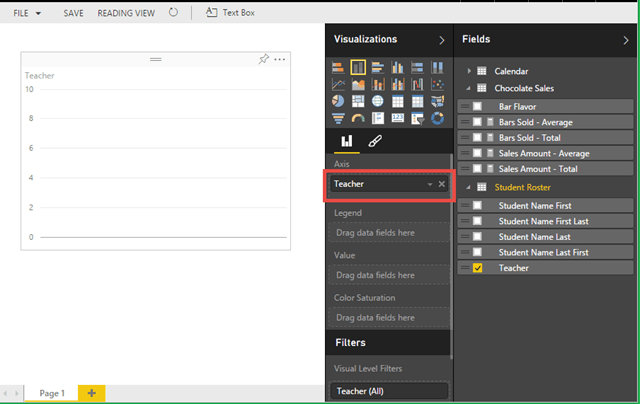Choose the funnel chart visualization
640x404 pixels.
click(339, 118)
